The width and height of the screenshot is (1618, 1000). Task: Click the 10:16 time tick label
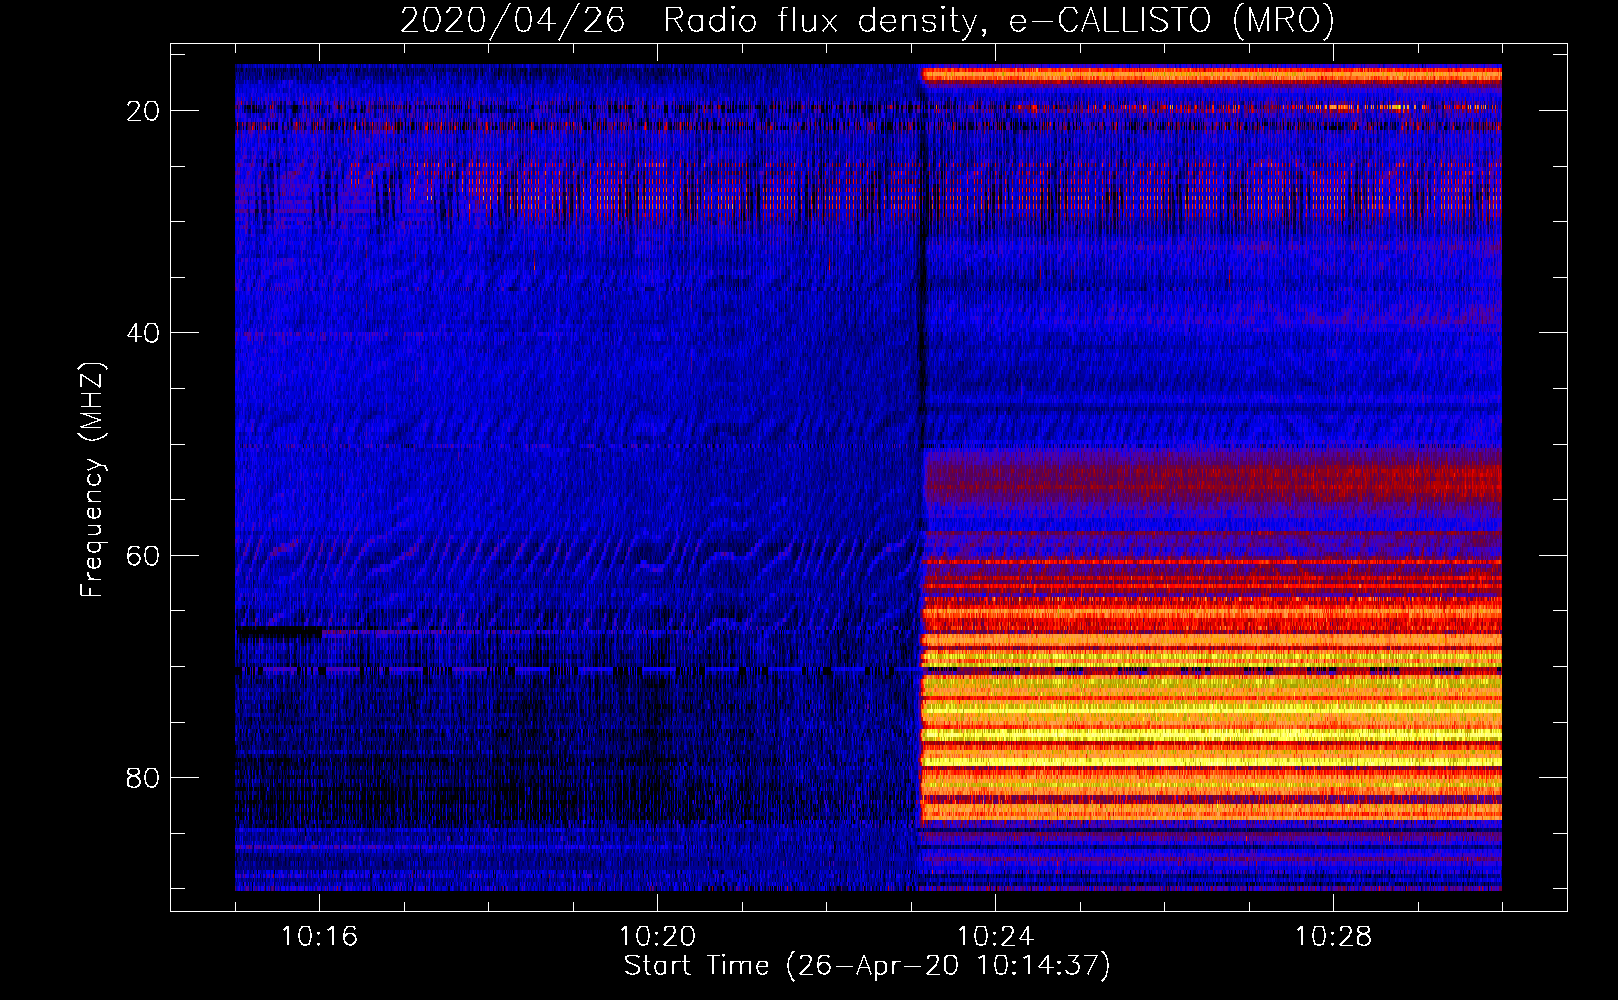319,936
